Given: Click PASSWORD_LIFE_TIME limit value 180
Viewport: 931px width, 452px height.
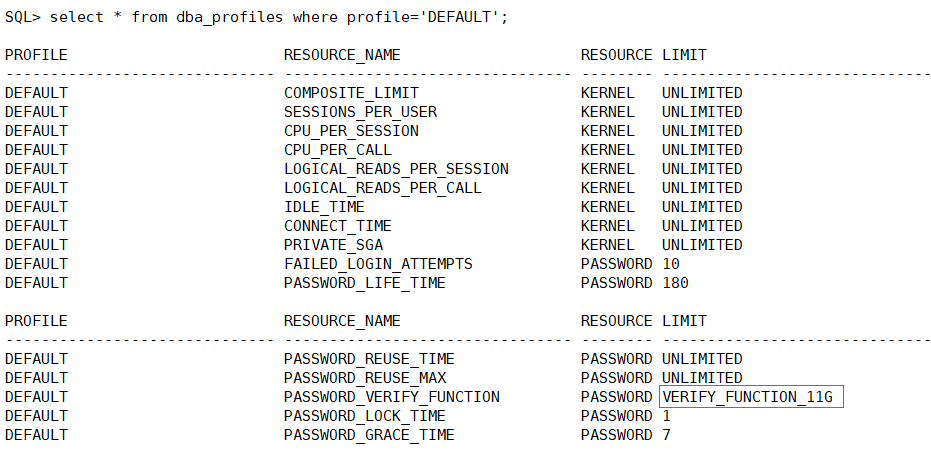Looking at the screenshot, I should click(x=676, y=283).
